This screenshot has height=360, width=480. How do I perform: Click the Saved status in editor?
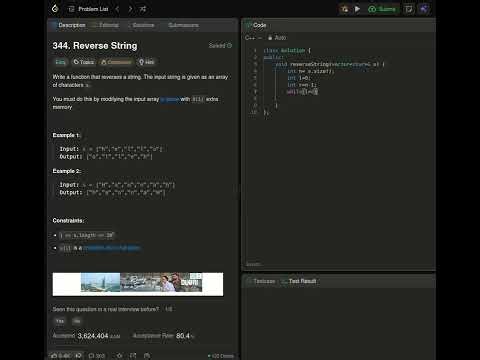(x=253, y=264)
